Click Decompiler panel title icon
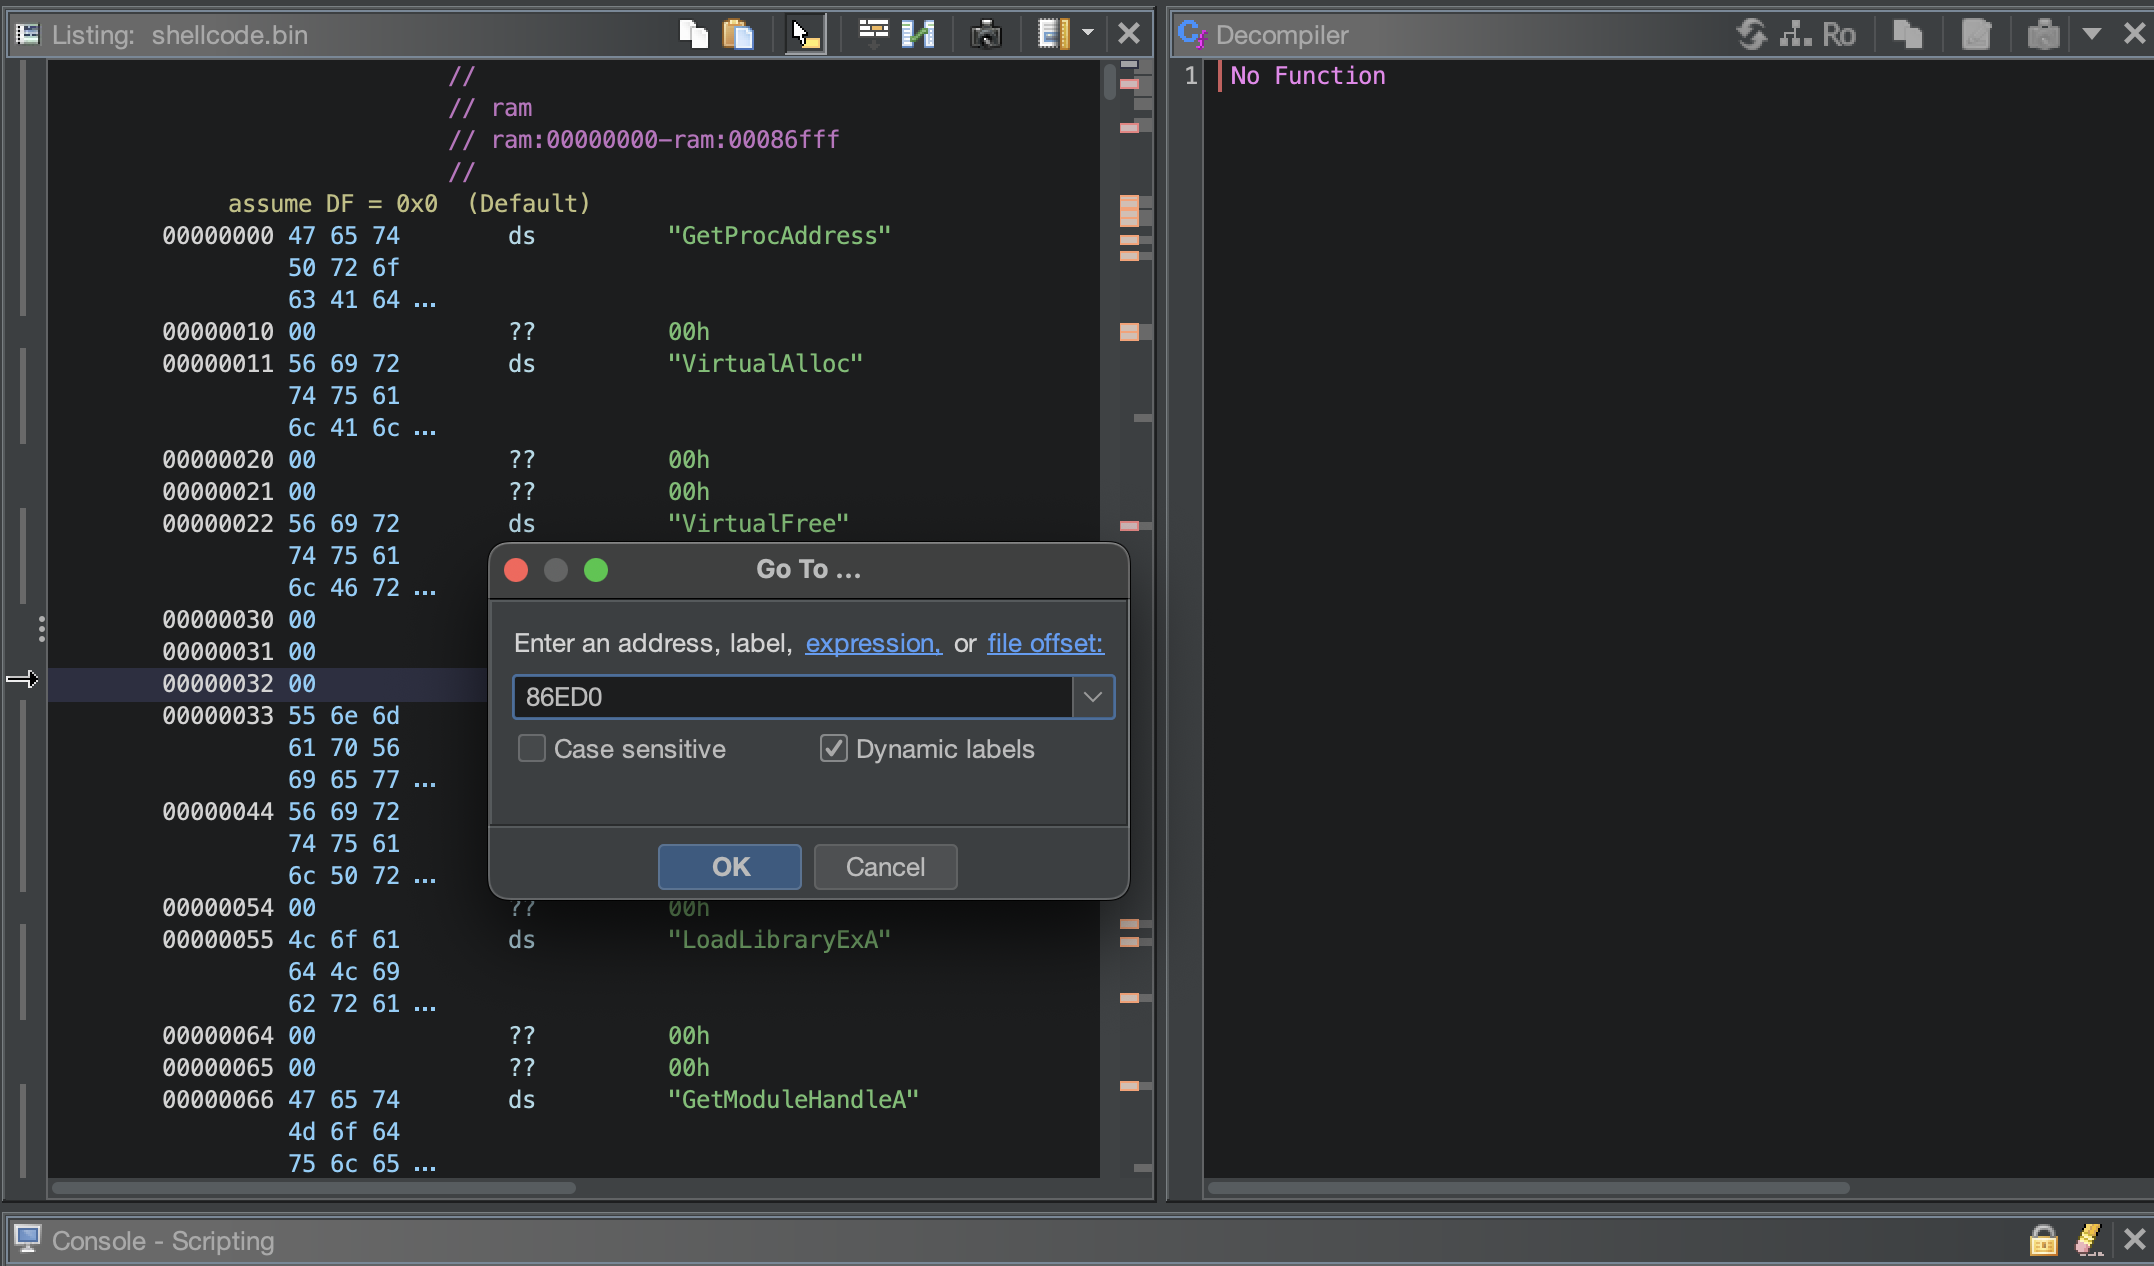 coord(1192,34)
